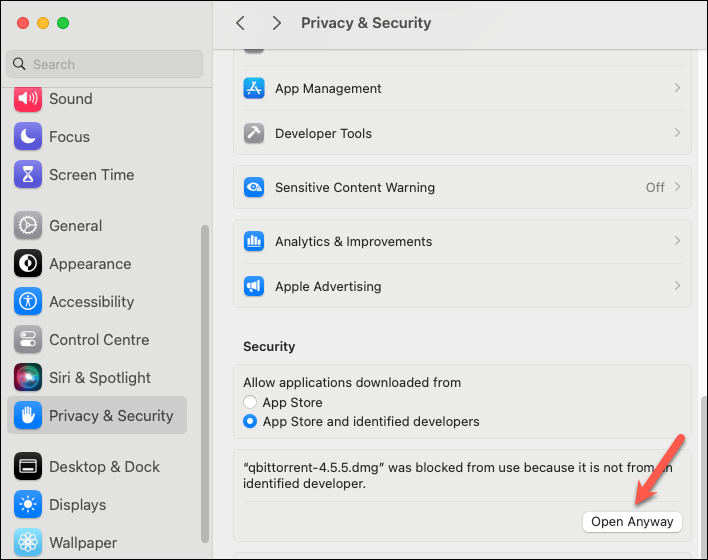Click the Open Anyway button
The image size is (708, 560).
point(632,522)
